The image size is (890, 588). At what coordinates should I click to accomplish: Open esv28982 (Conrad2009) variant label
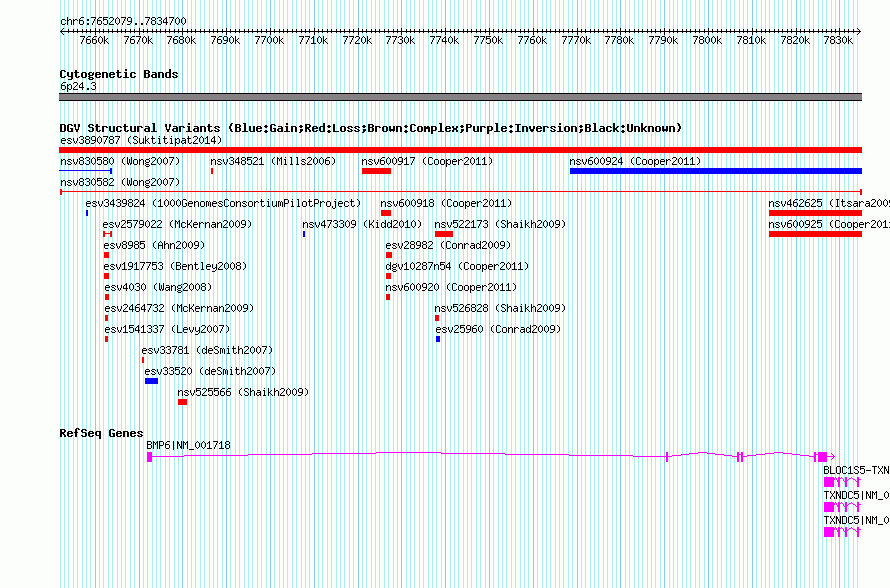coord(448,245)
